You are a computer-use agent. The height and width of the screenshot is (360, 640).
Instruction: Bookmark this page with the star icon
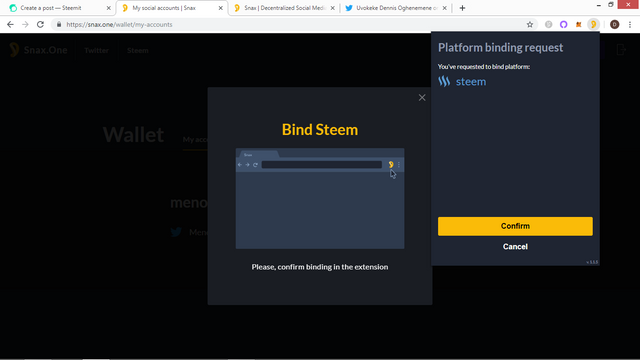(x=530, y=24)
